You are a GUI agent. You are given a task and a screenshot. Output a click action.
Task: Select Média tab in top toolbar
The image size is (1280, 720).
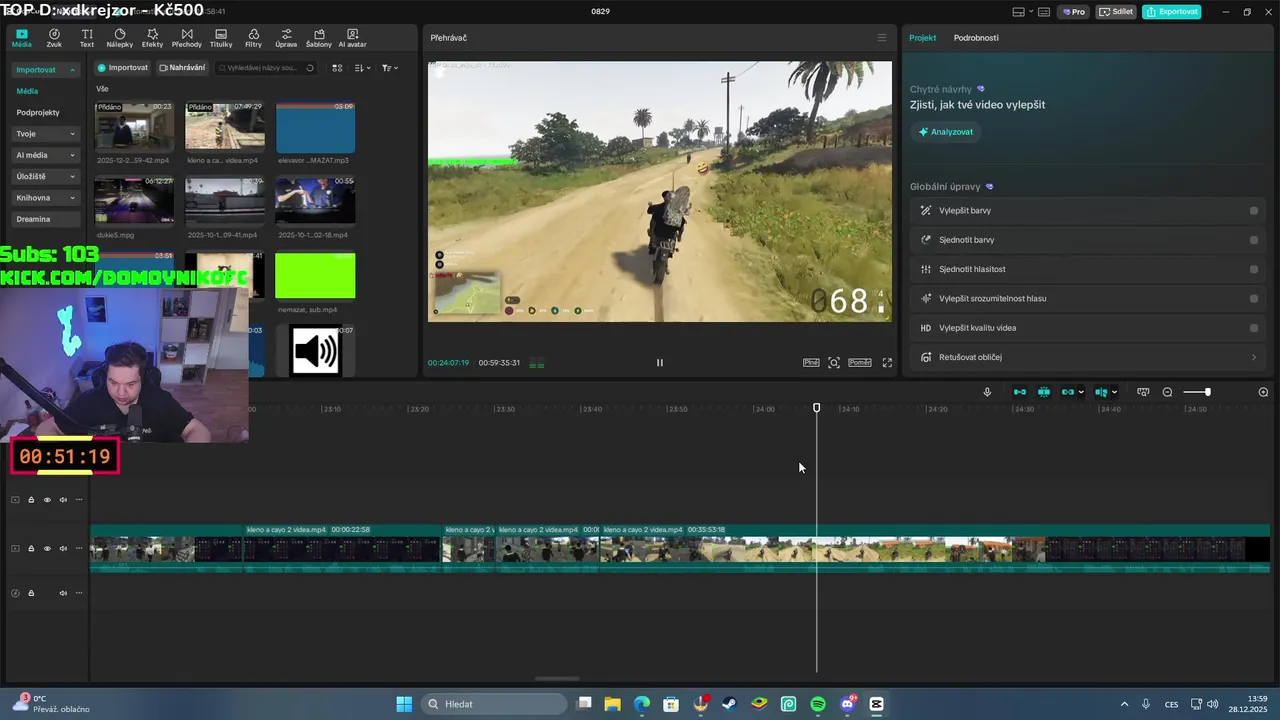(21, 38)
